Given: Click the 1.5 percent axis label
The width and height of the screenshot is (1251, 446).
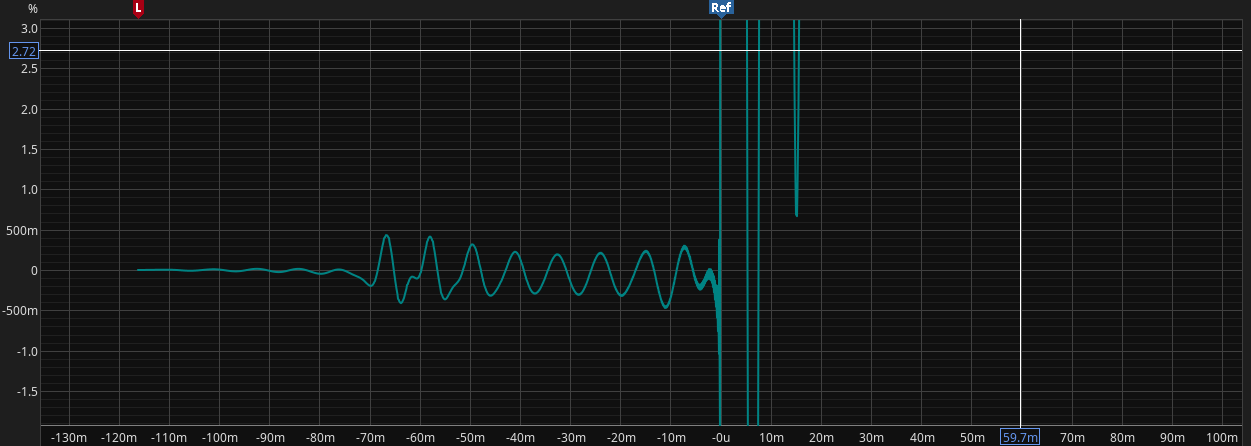Looking at the screenshot, I should coord(29,149).
